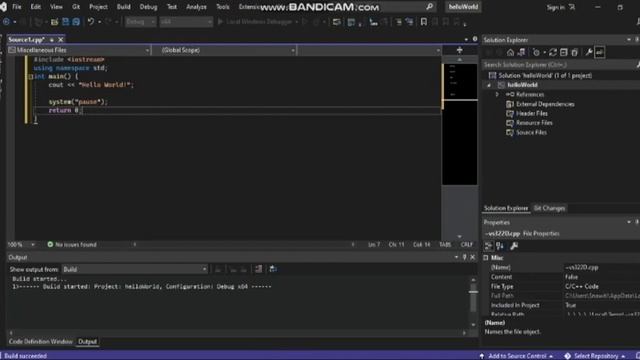Open the Undo history dropdown arrow
Image resolution: width=640 pixels, height=360 pixels.
point(99,22)
